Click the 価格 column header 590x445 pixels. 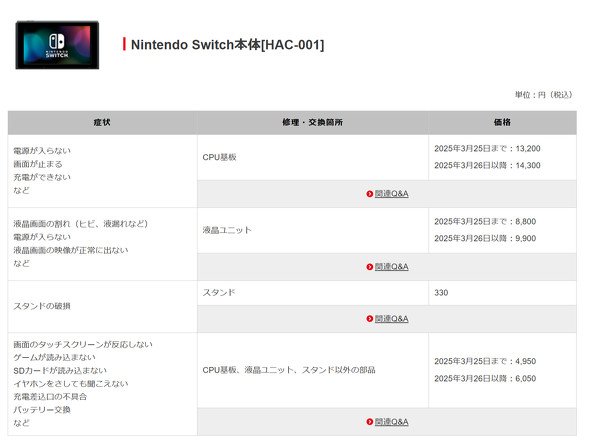point(502,123)
